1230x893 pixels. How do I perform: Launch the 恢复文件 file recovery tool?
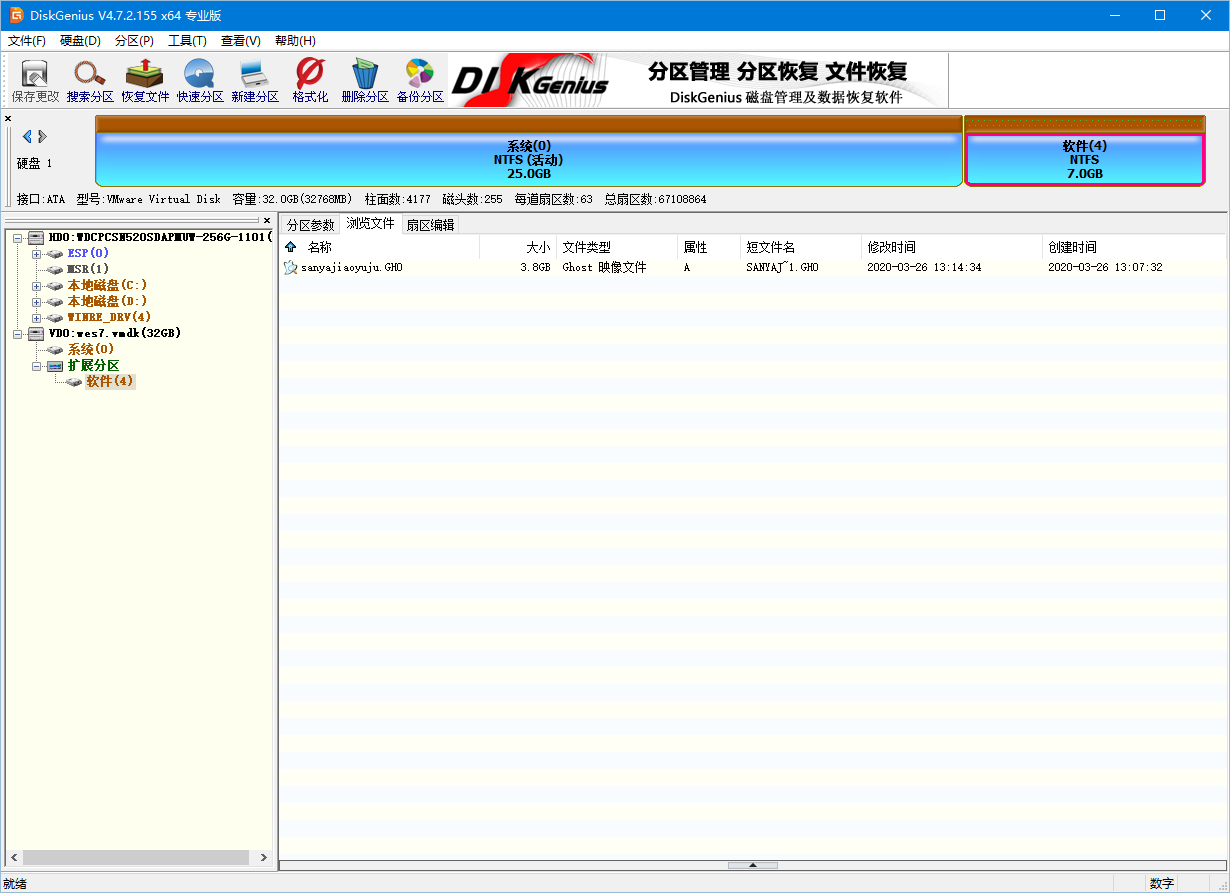pyautogui.click(x=145, y=80)
